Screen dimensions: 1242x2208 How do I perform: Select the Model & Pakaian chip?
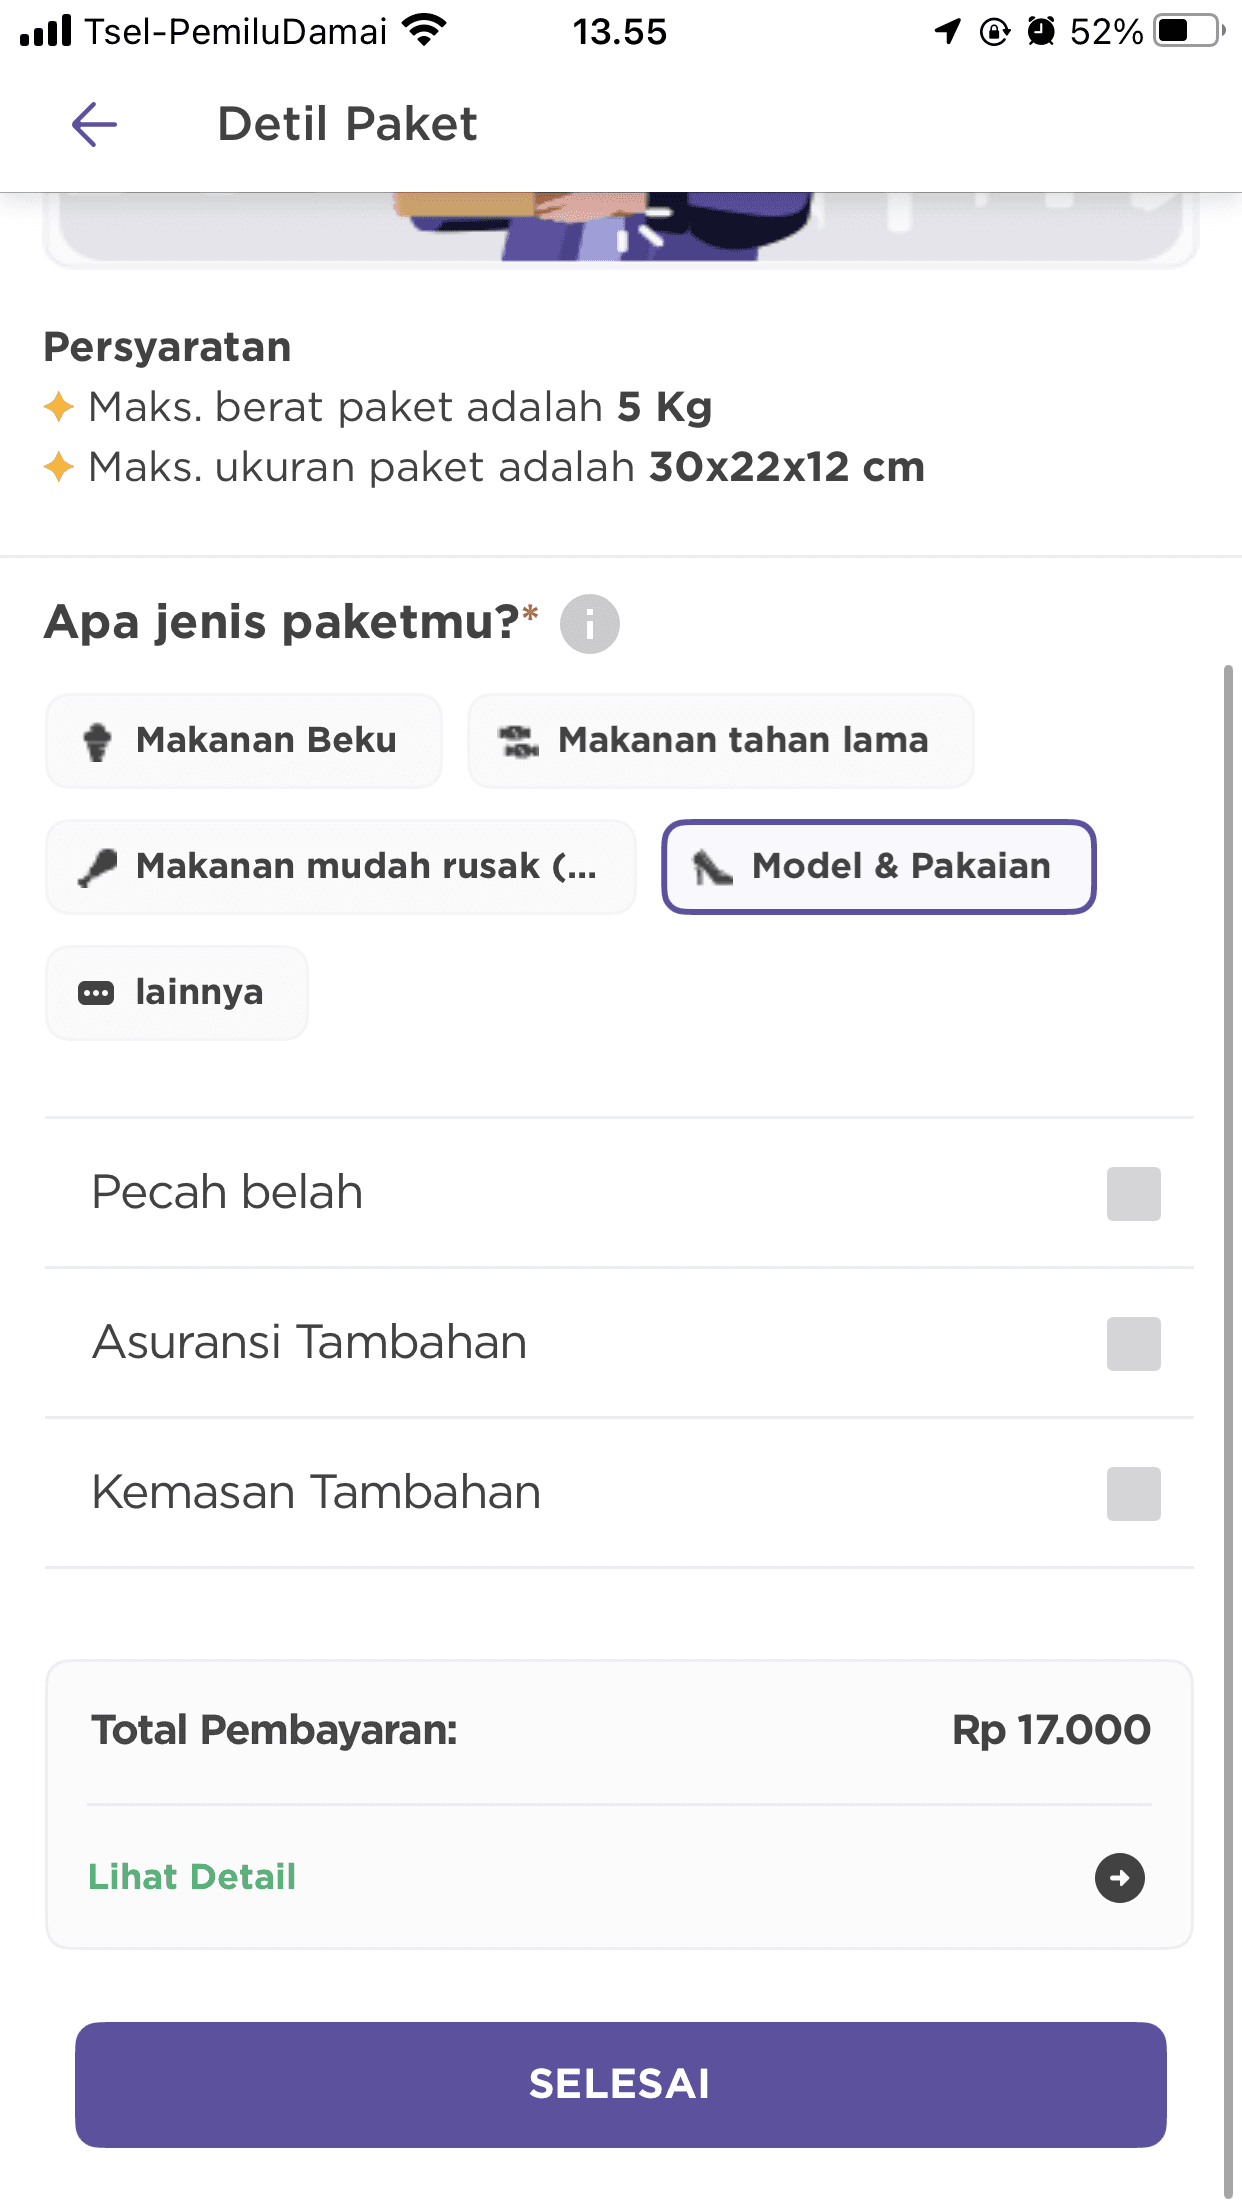coord(879,867)
